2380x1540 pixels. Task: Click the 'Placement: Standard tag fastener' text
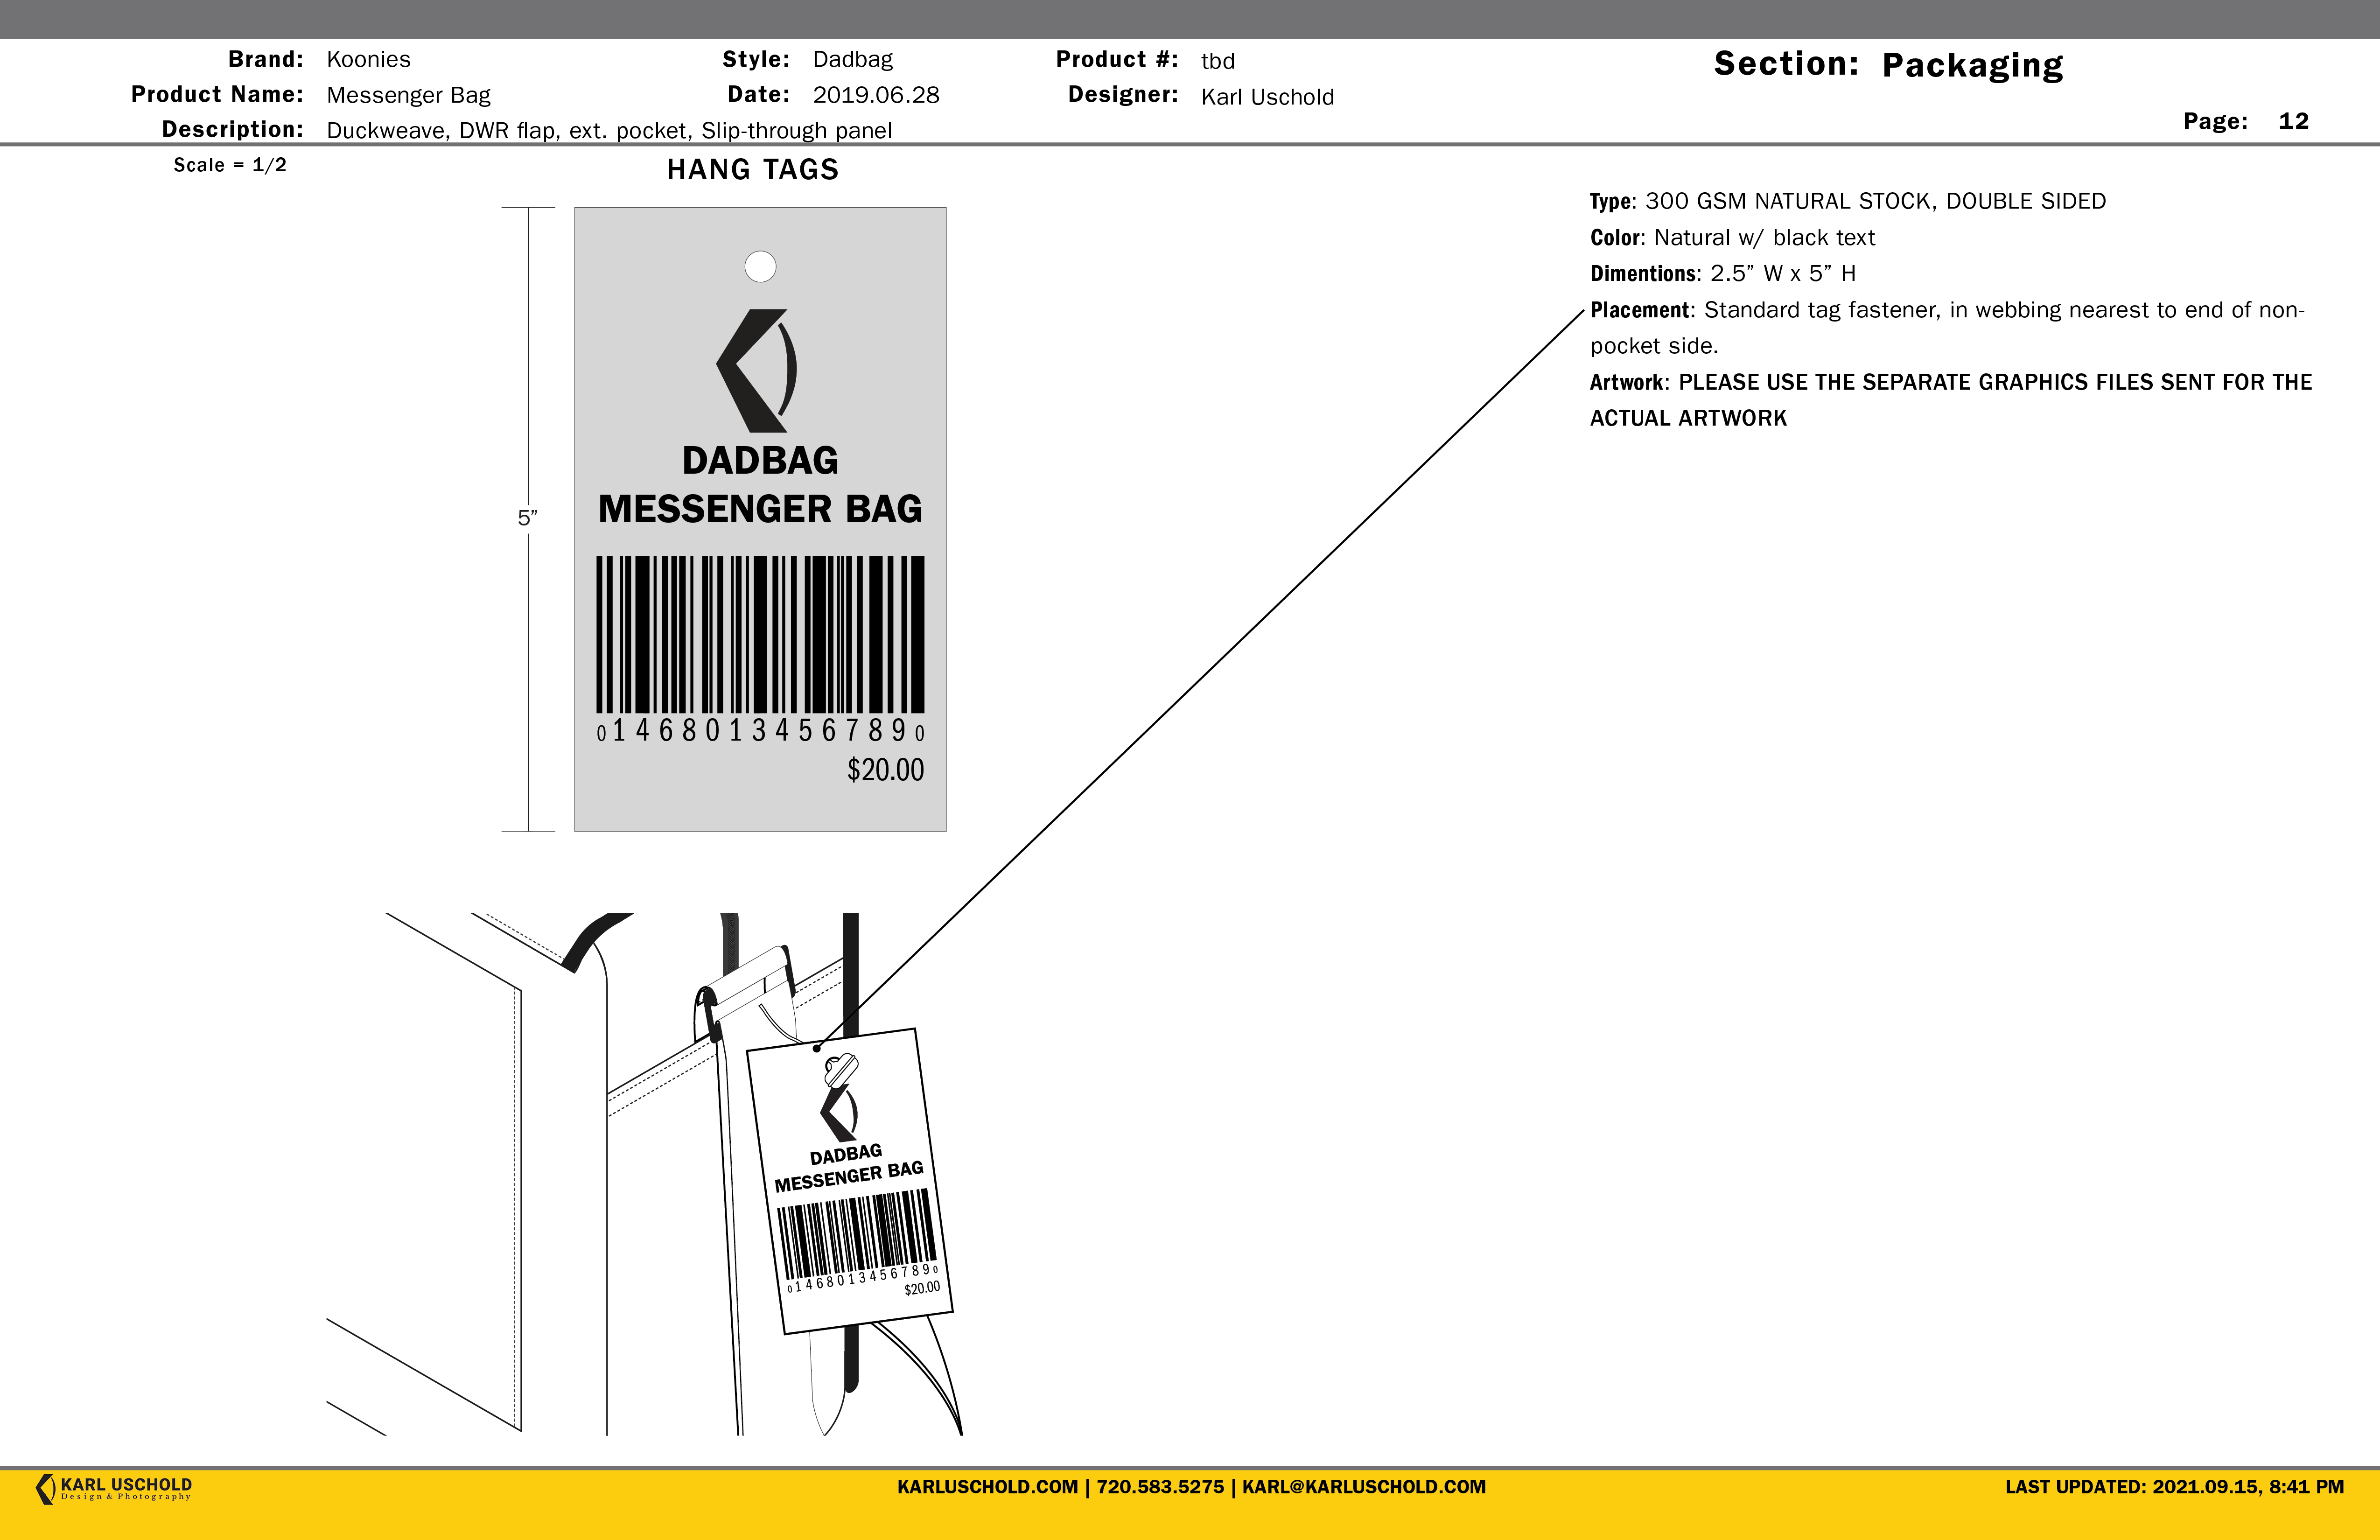point(1947,327)
